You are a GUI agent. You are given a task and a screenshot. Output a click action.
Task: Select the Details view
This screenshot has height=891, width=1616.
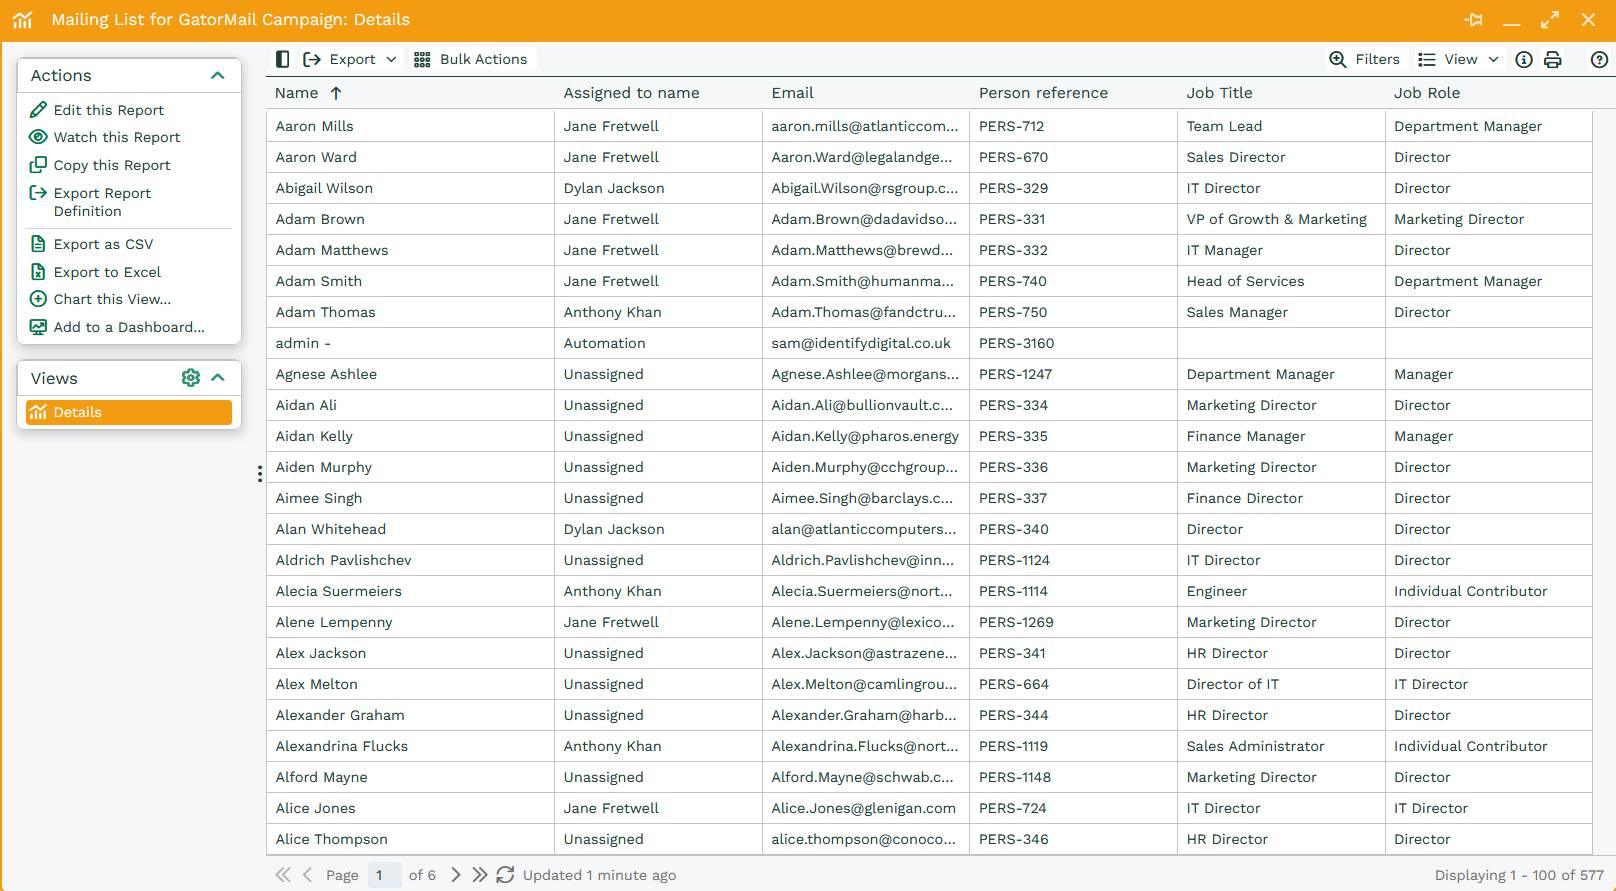(128, 412)
